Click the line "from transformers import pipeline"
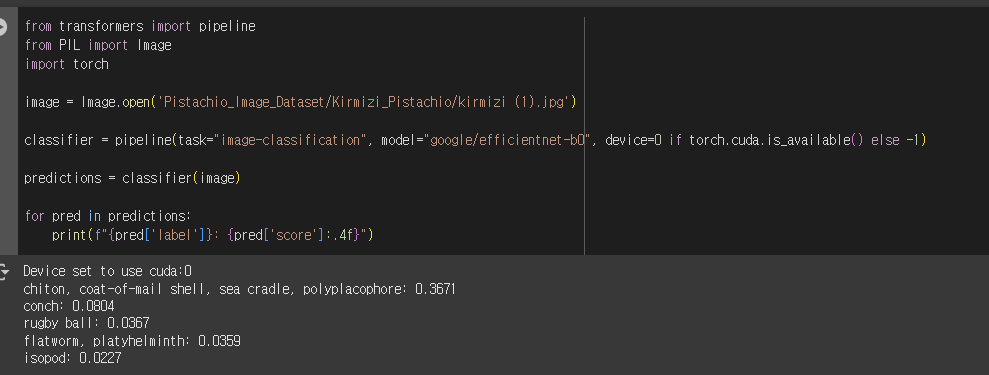Viewport: 989px width, 375px height. [140, 26]
